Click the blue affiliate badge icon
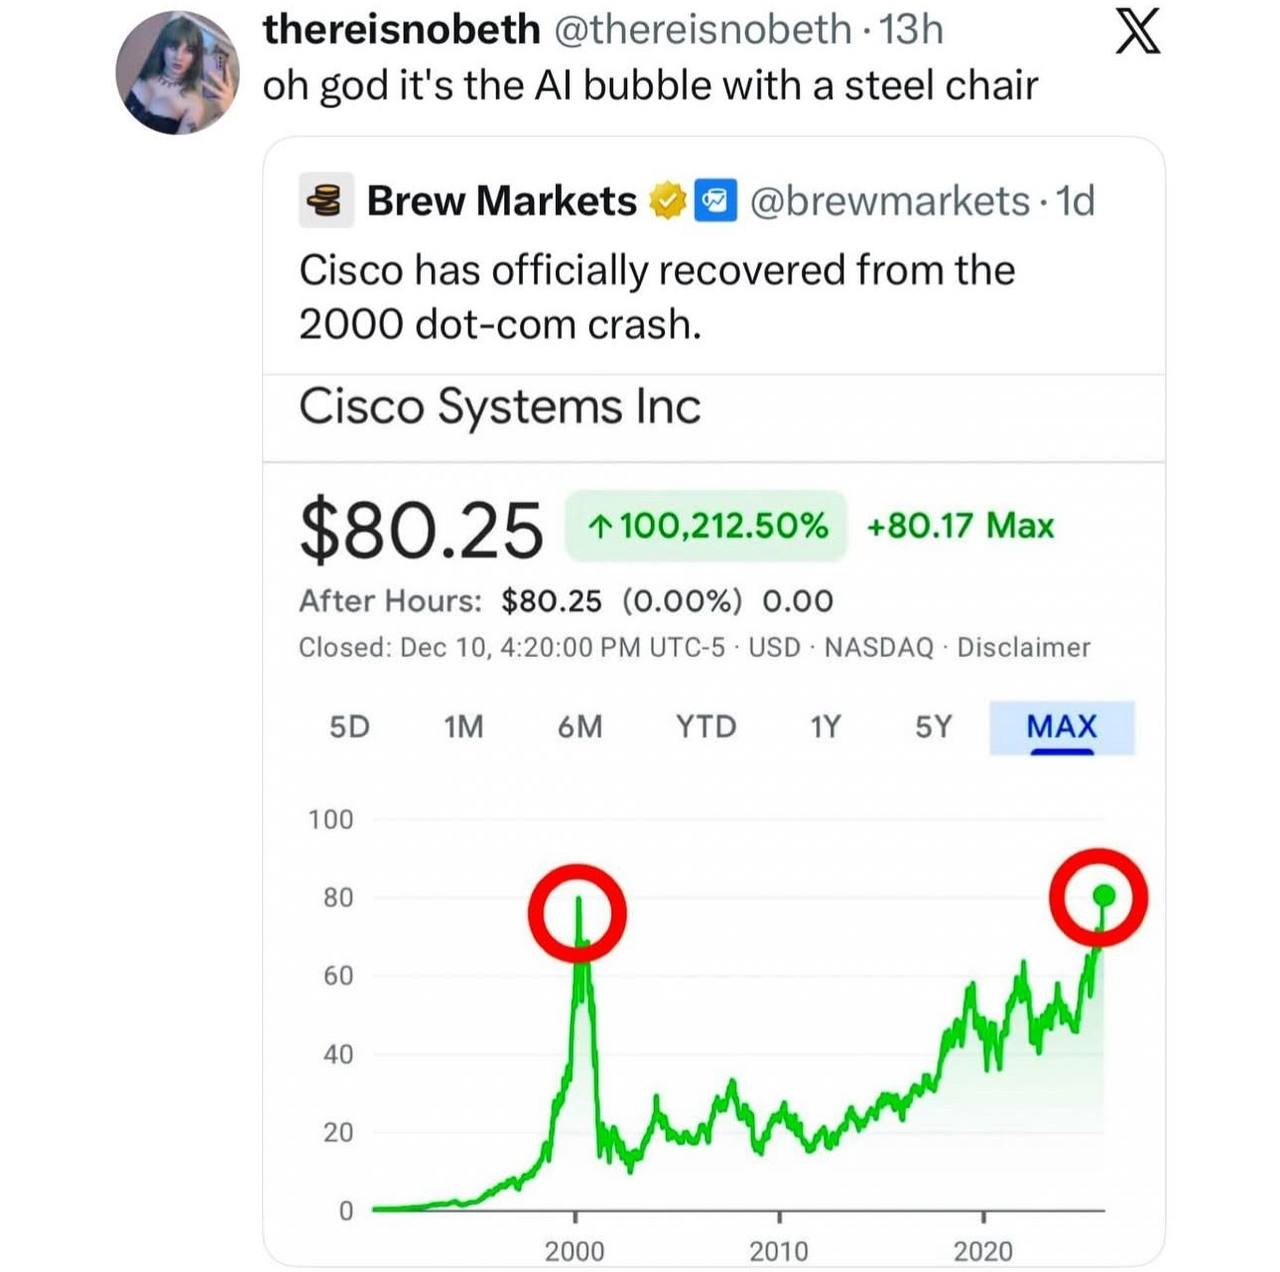1280x1272 pixels. click(715, 201)
